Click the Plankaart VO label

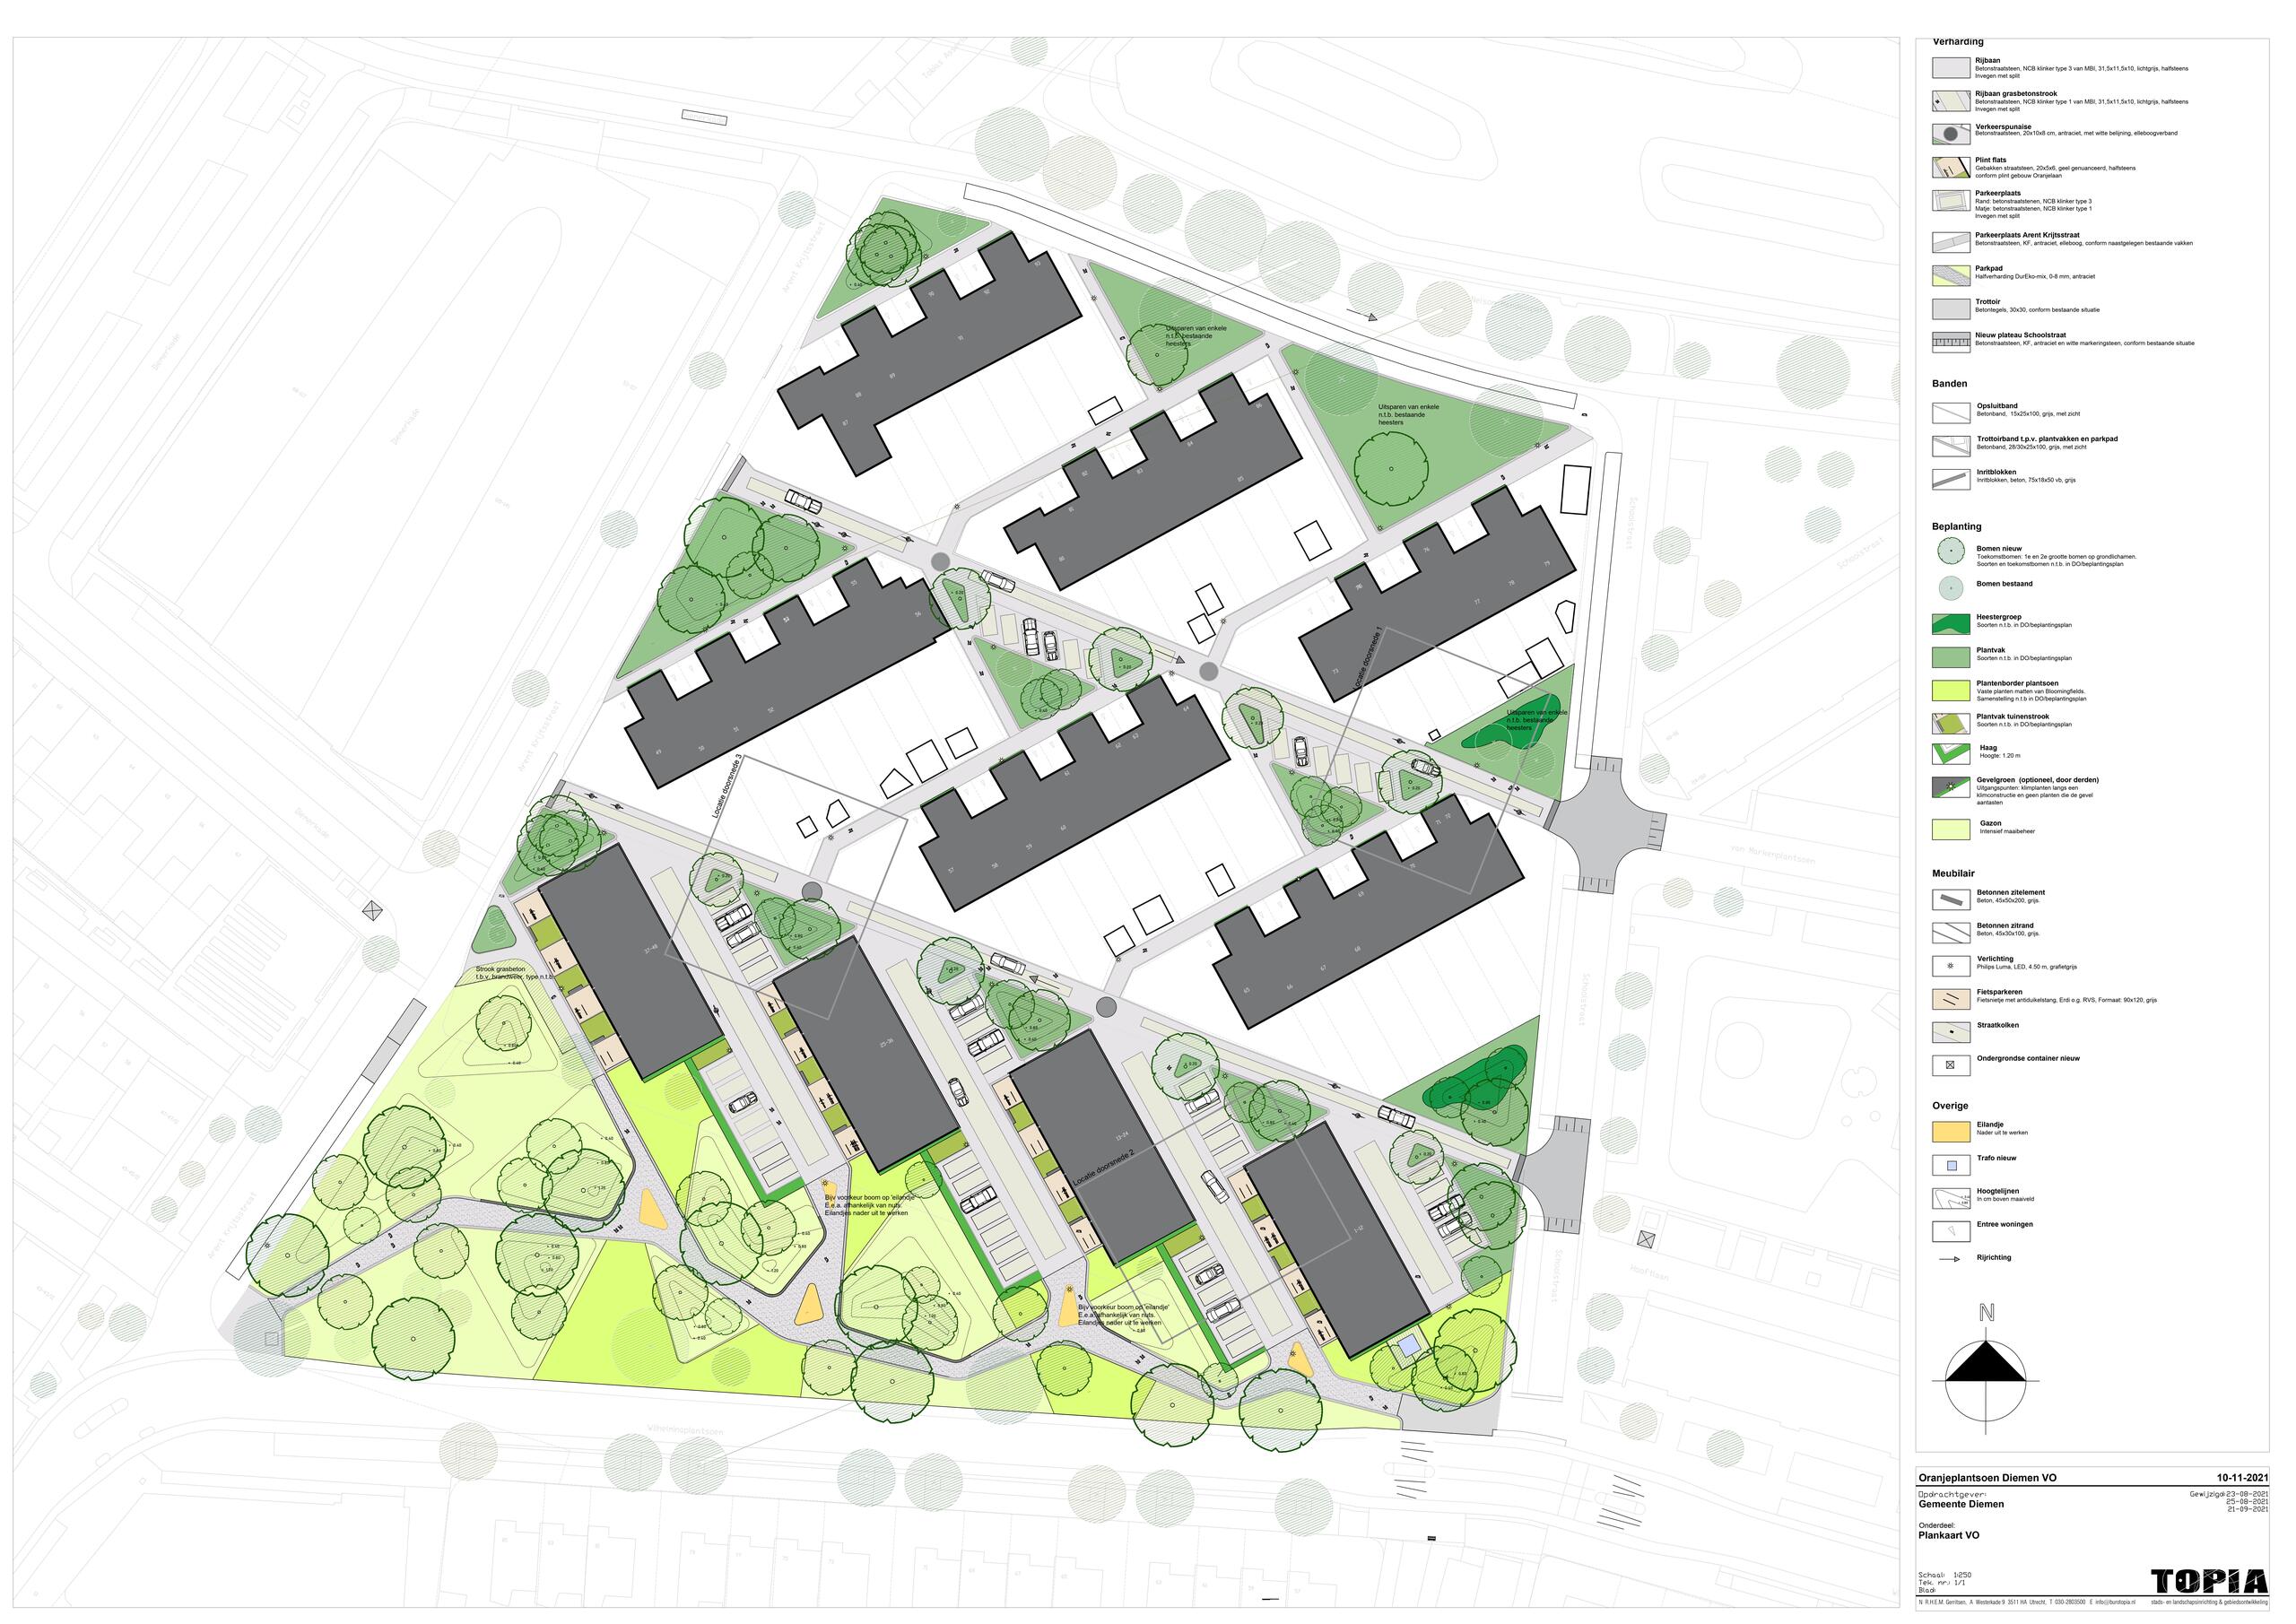[x=1948, y=1535]
